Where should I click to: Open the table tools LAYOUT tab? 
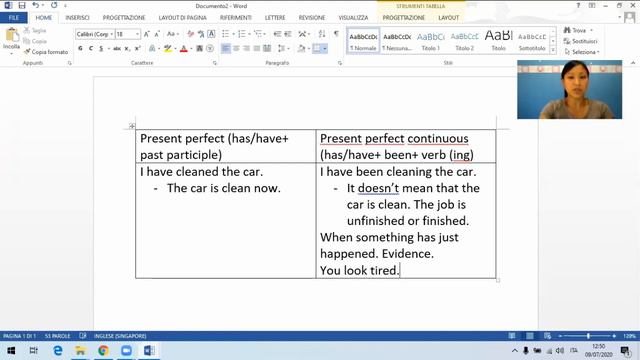449,18
